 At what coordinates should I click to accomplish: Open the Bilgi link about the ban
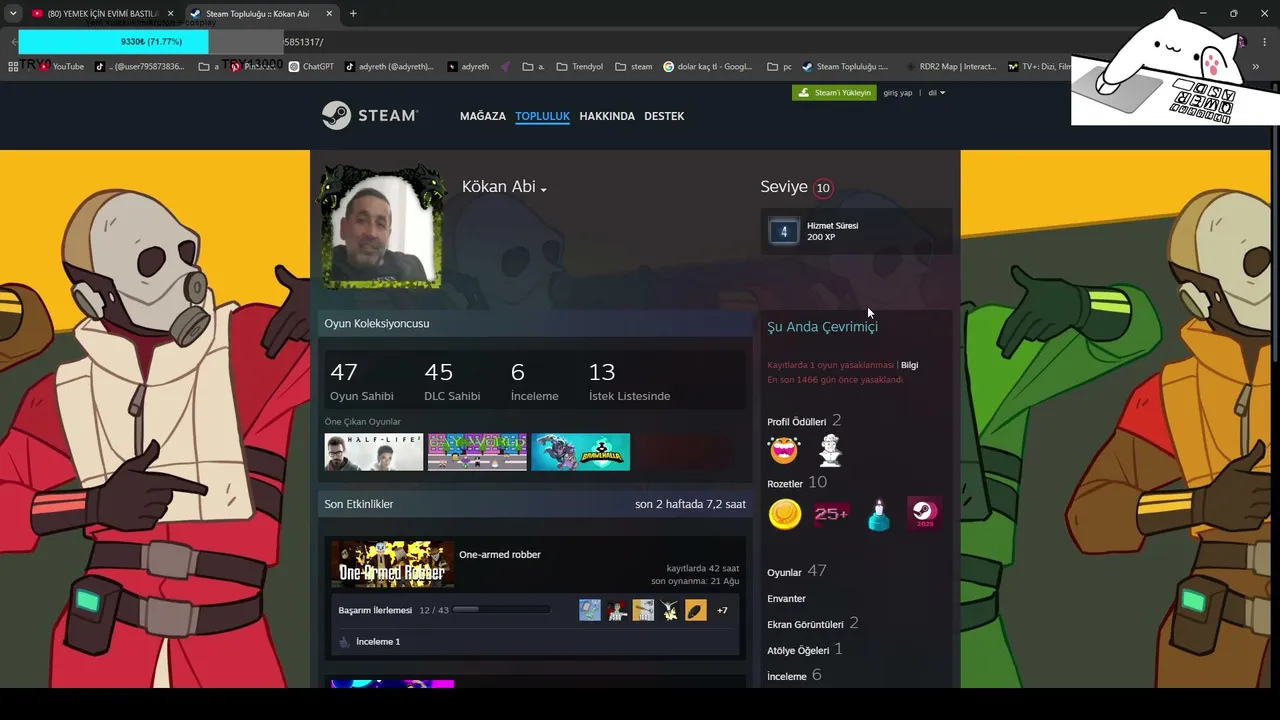(x=909, y=365)
